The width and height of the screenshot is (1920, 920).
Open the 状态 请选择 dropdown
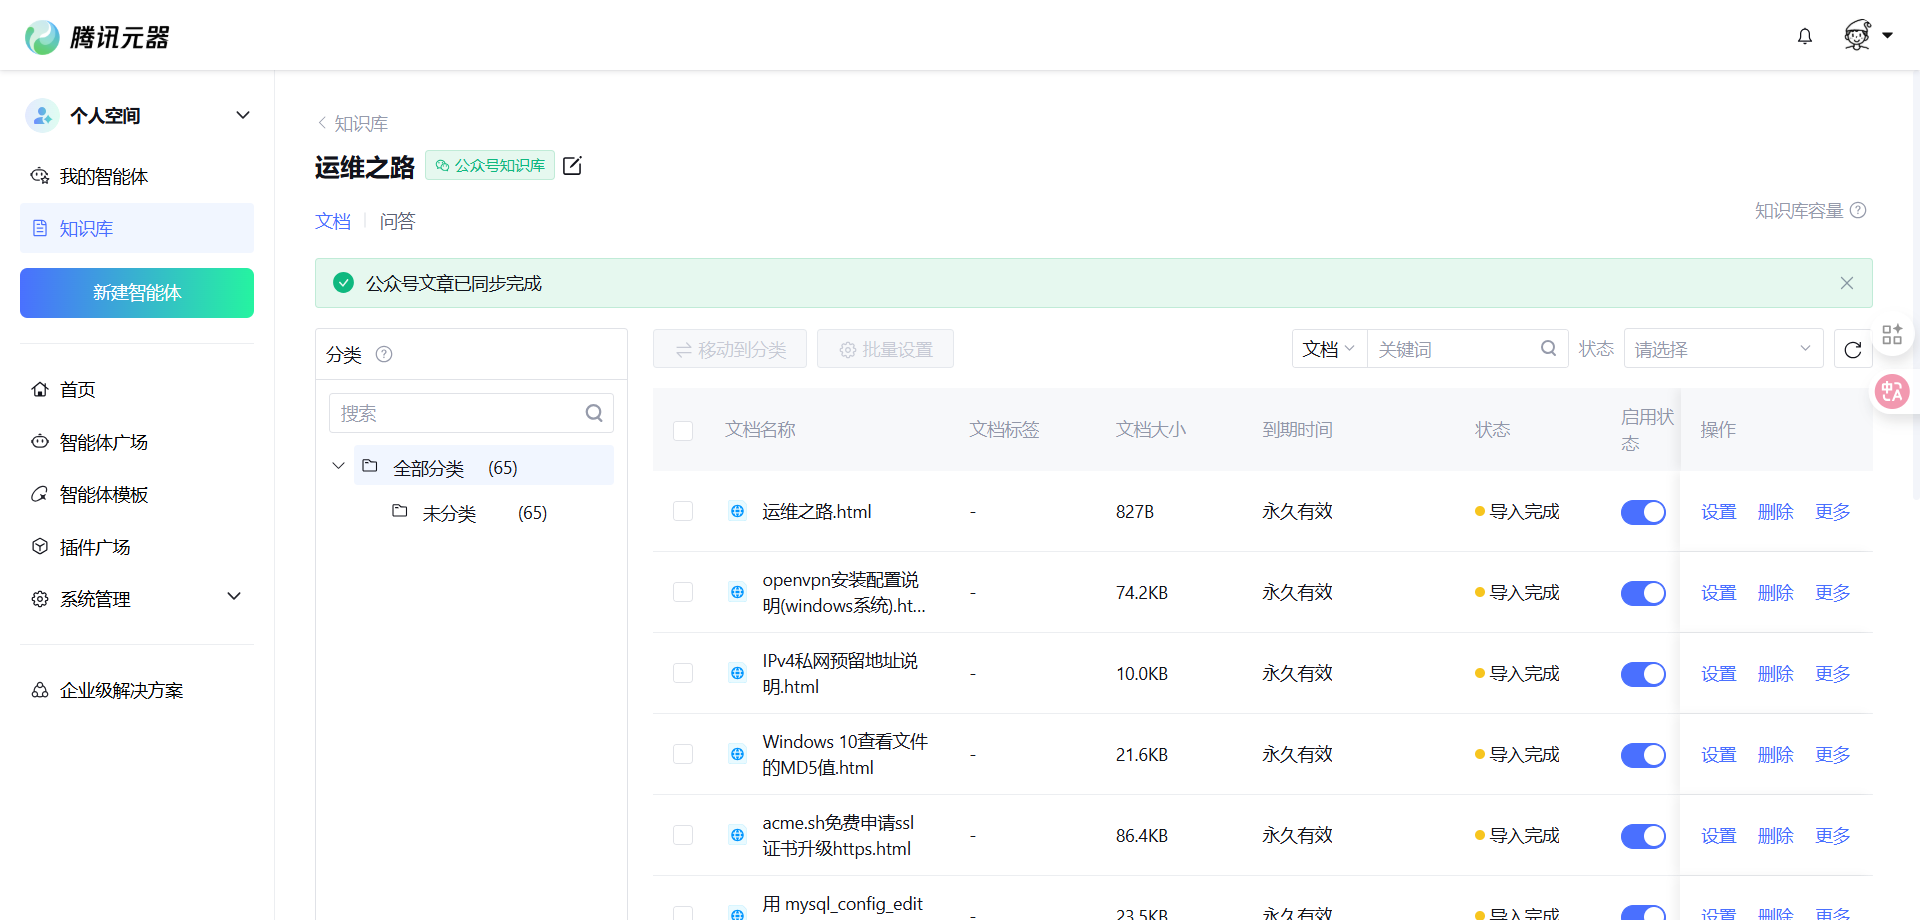1722,349
